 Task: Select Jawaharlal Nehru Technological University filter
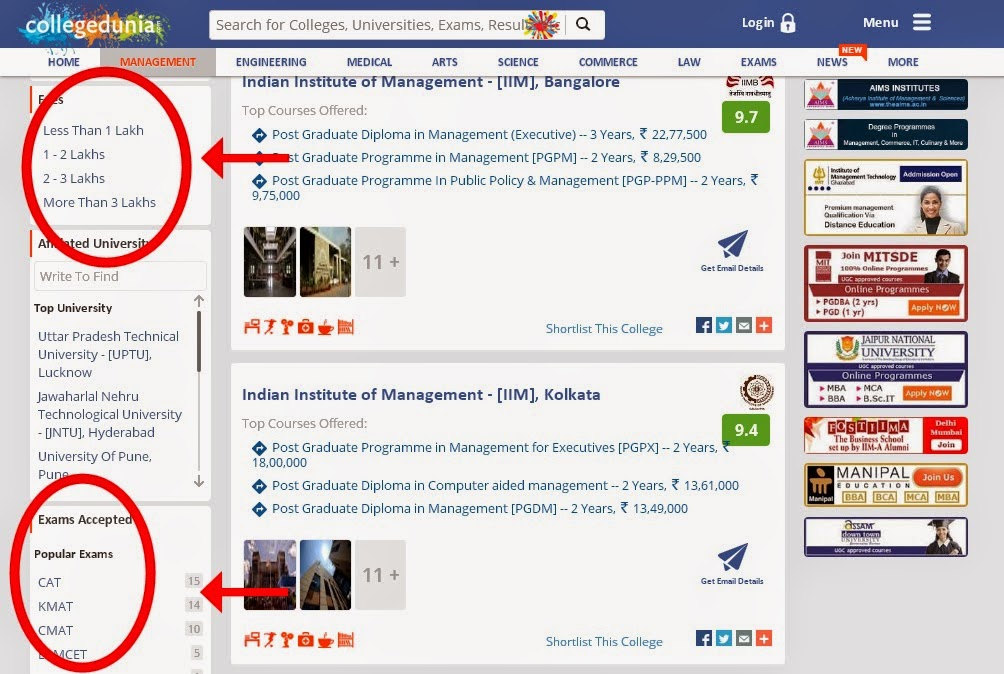point(109,414)
